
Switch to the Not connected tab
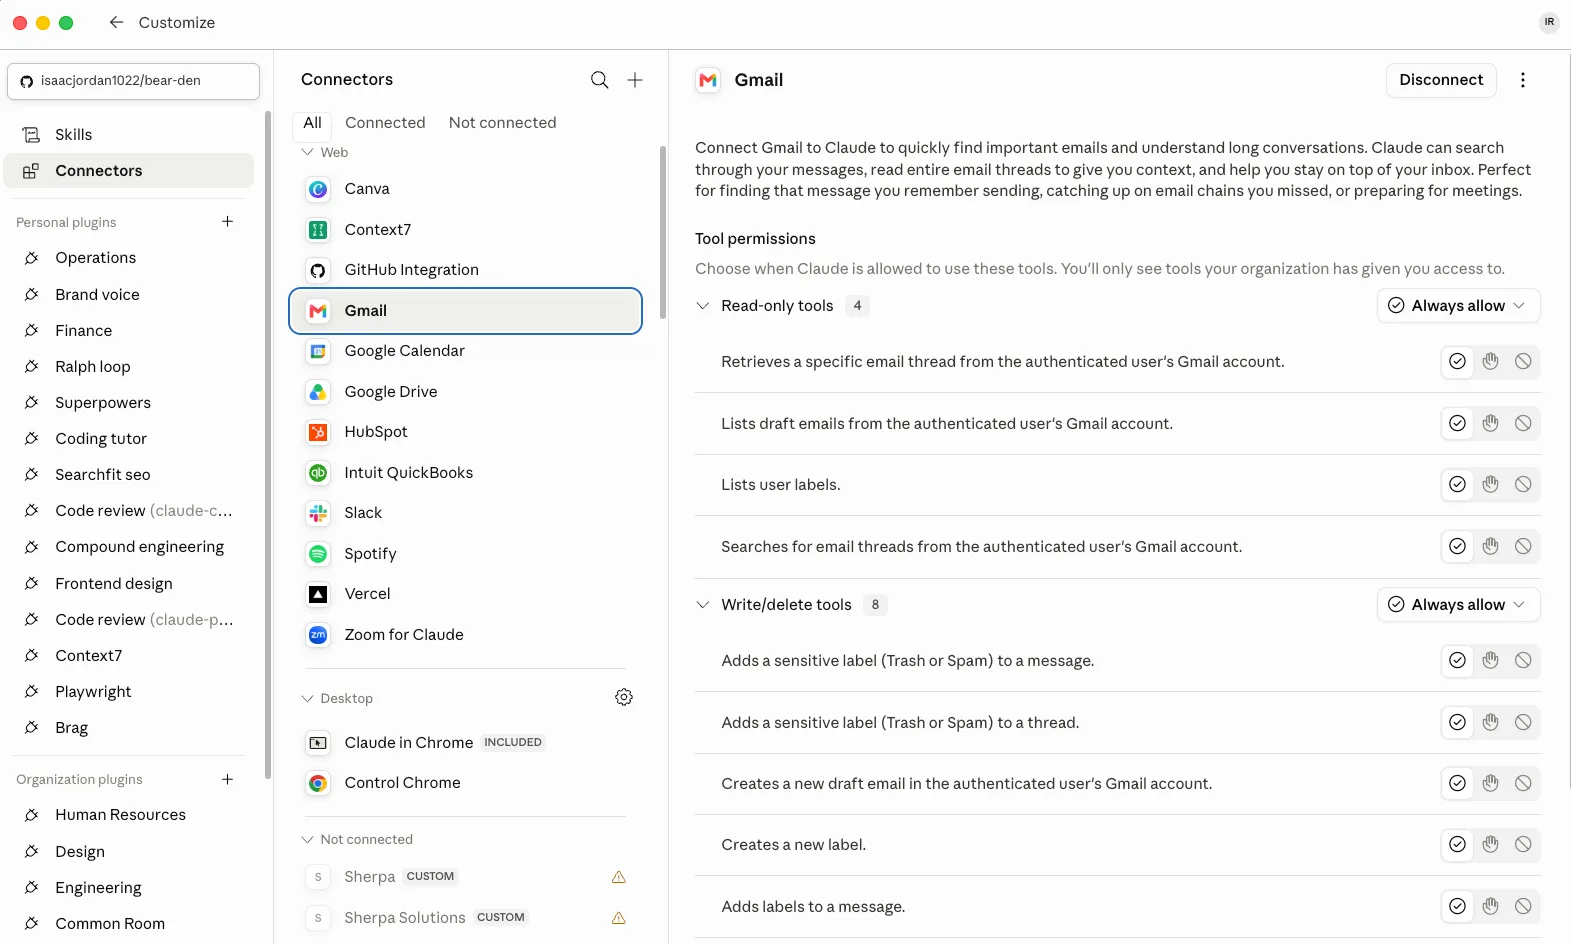pyautogui.click(x=502, y=123)
